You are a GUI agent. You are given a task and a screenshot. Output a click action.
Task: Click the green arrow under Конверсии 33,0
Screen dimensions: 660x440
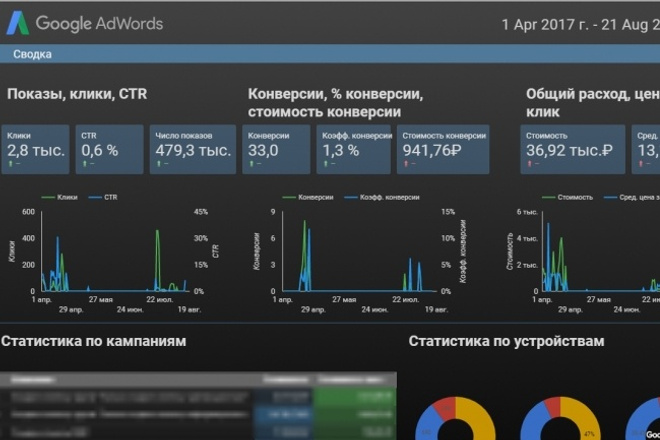251,164
